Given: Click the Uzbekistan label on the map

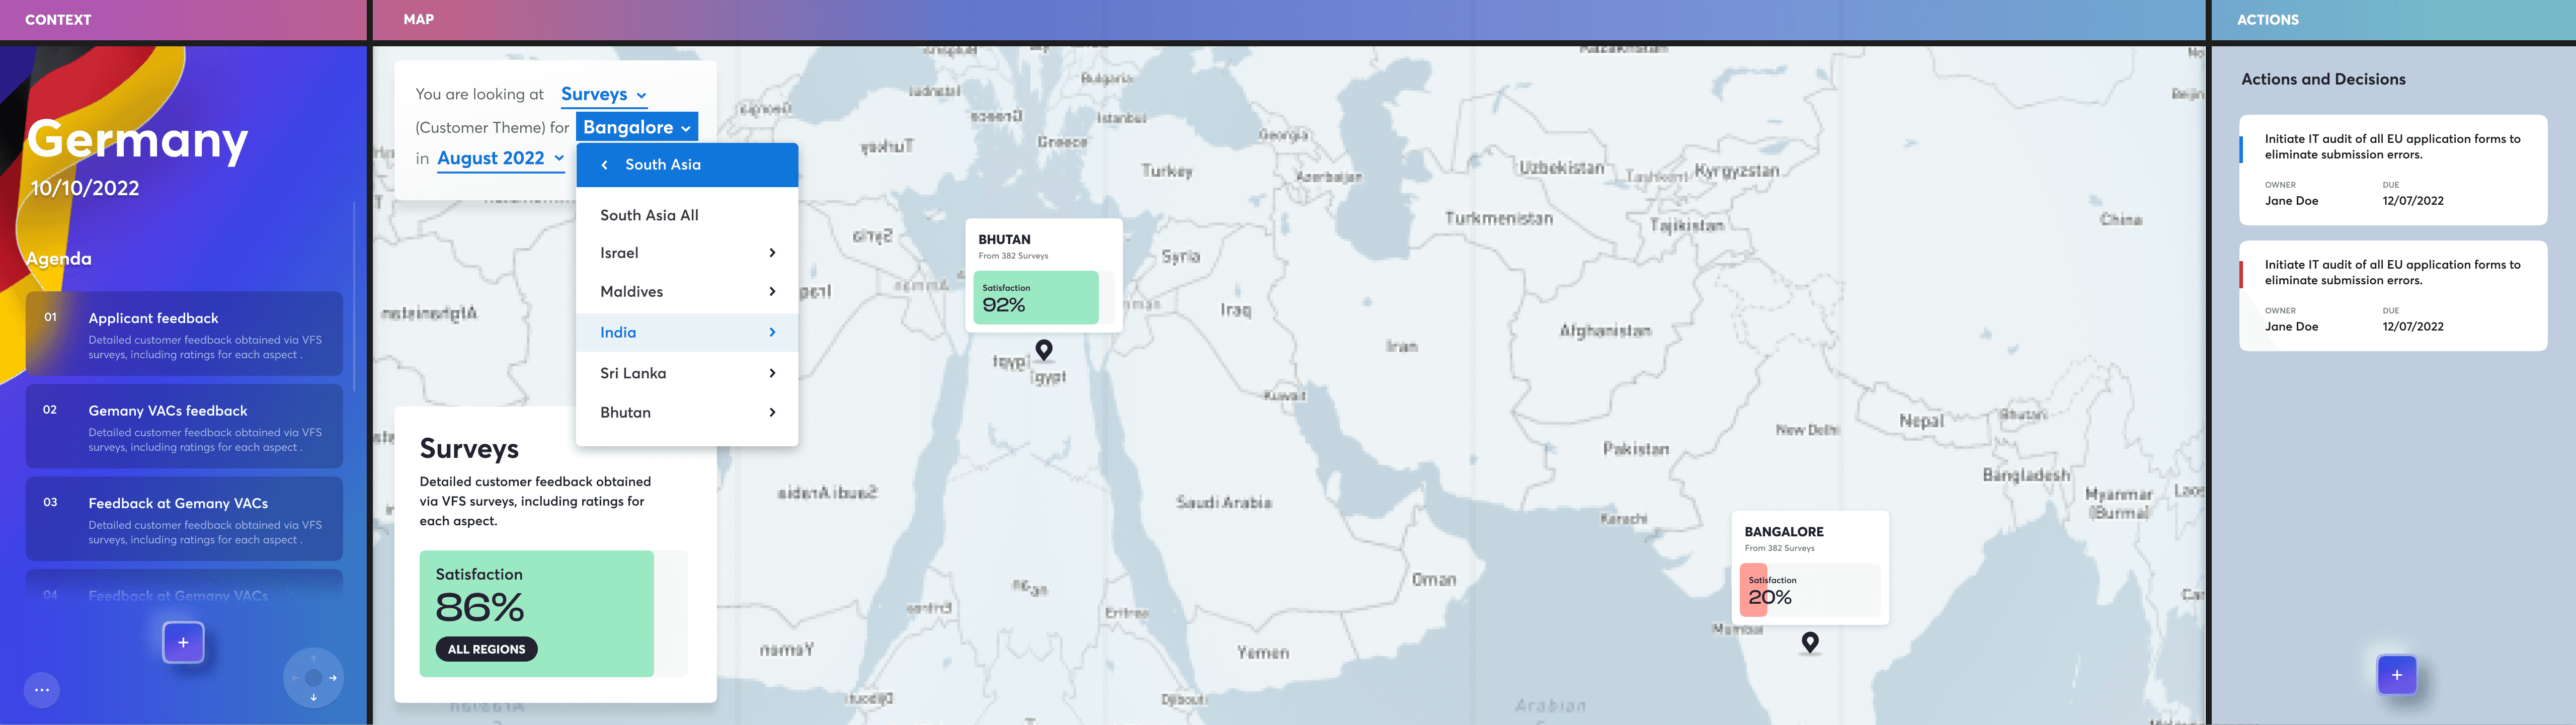Looking at the screenshot, I should pos(1562,167).
